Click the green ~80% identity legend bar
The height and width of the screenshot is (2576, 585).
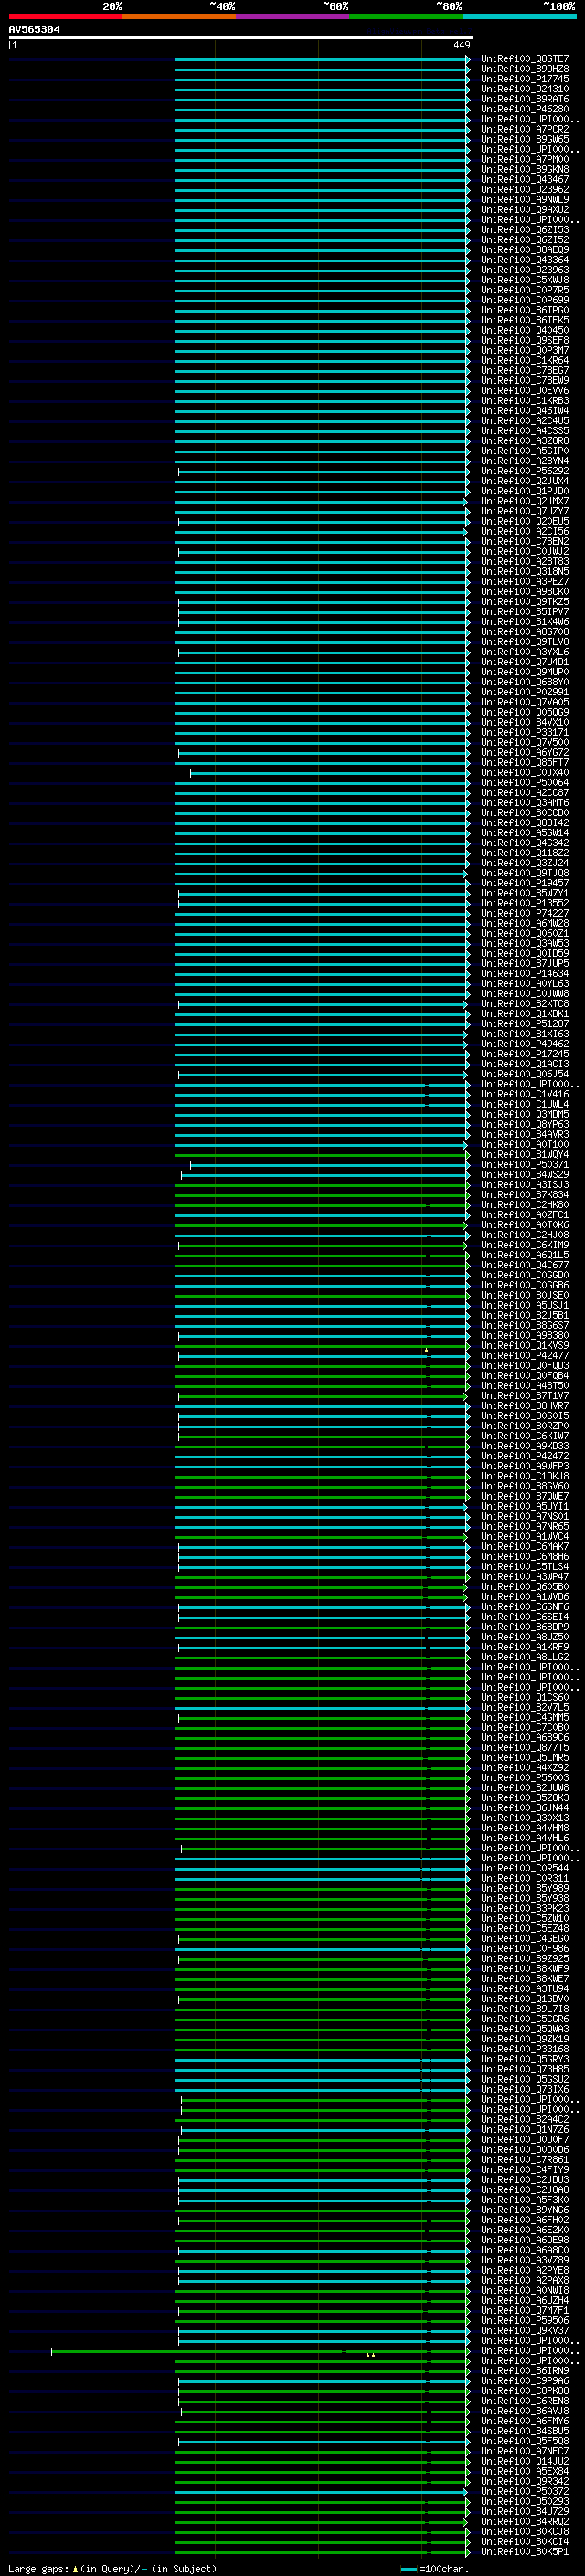click(406, 16)
